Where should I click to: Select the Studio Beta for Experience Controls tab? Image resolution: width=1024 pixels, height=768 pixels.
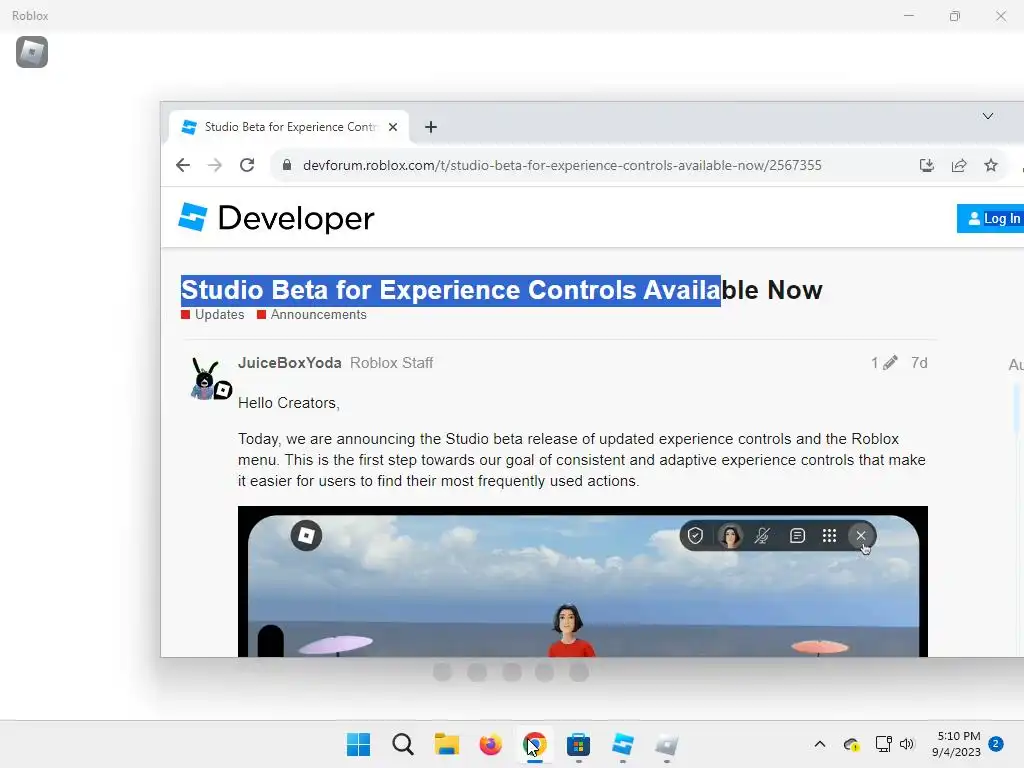pos(289,127)
